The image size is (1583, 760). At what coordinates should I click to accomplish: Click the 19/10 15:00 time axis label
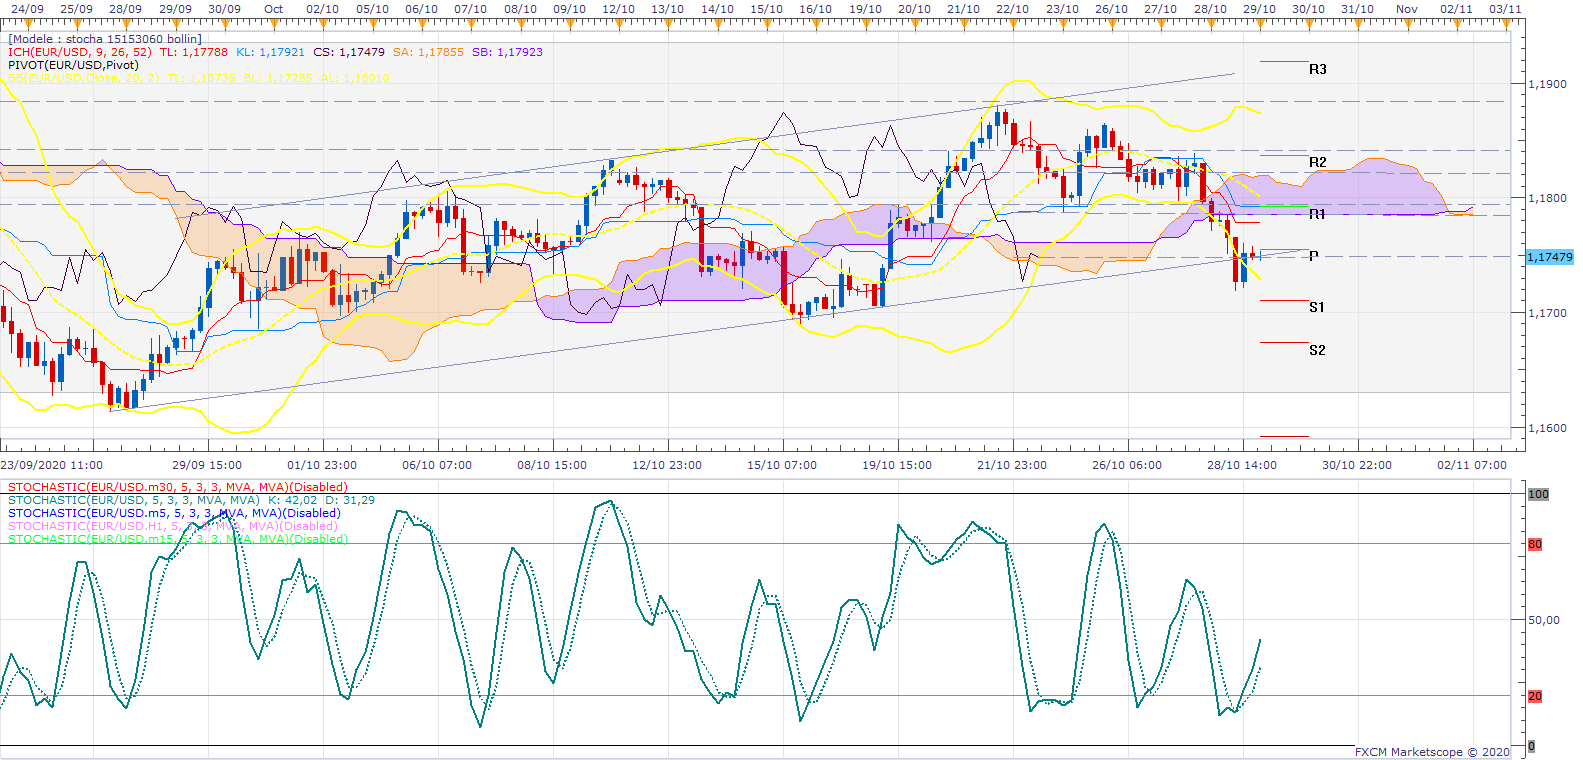897,465
